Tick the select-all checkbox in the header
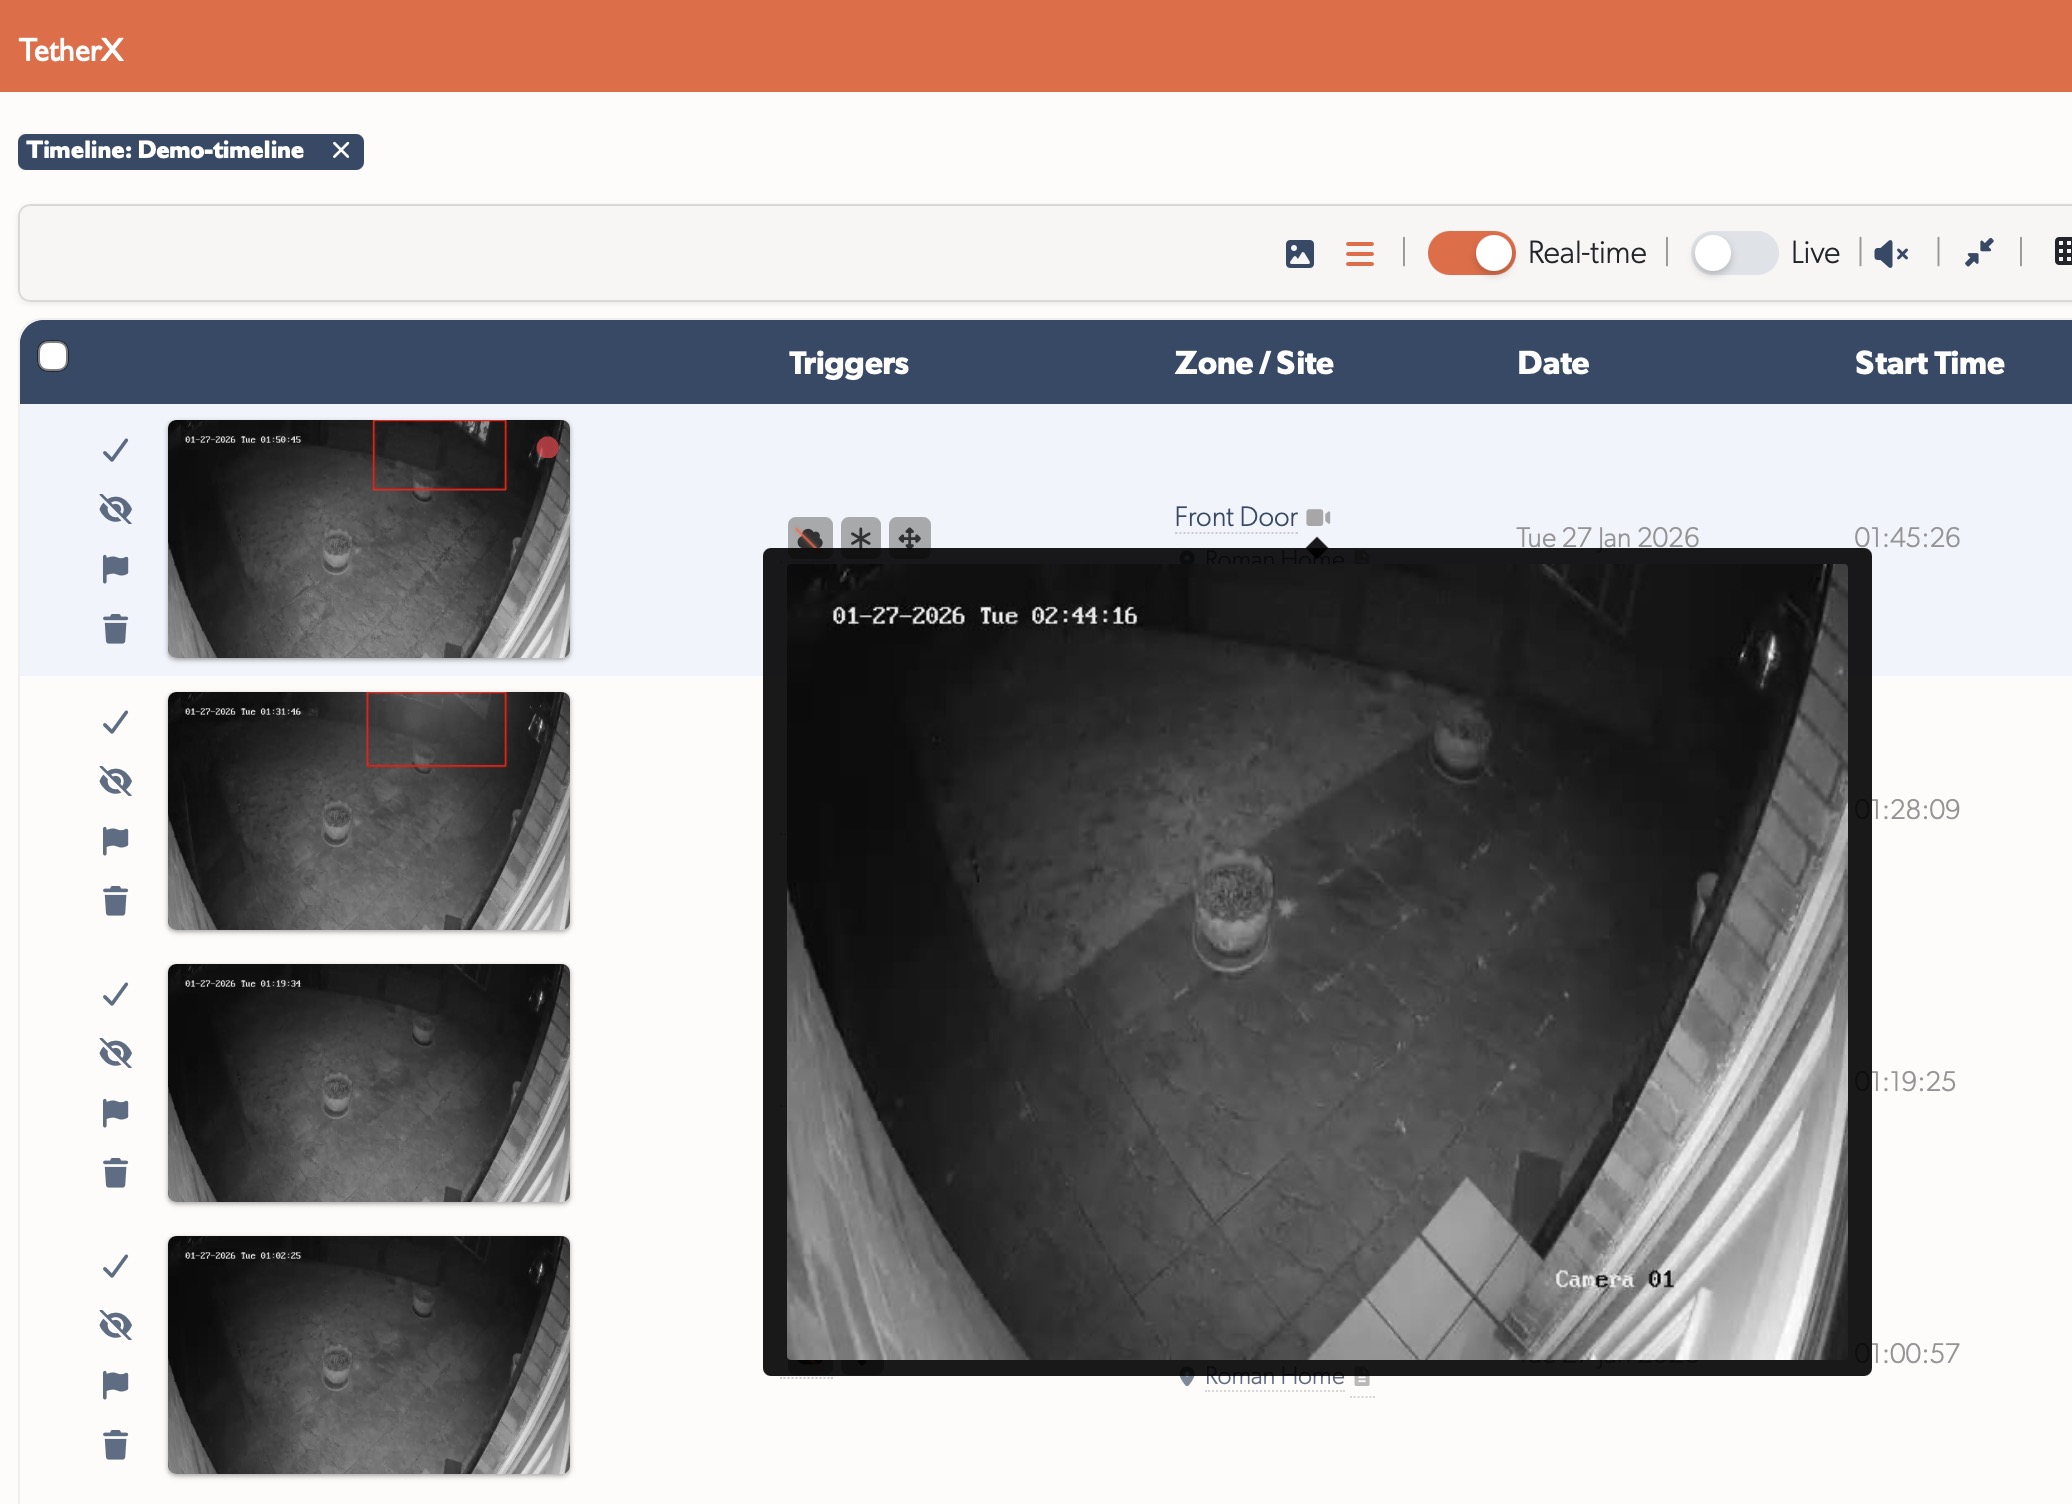 click(55, 356)
